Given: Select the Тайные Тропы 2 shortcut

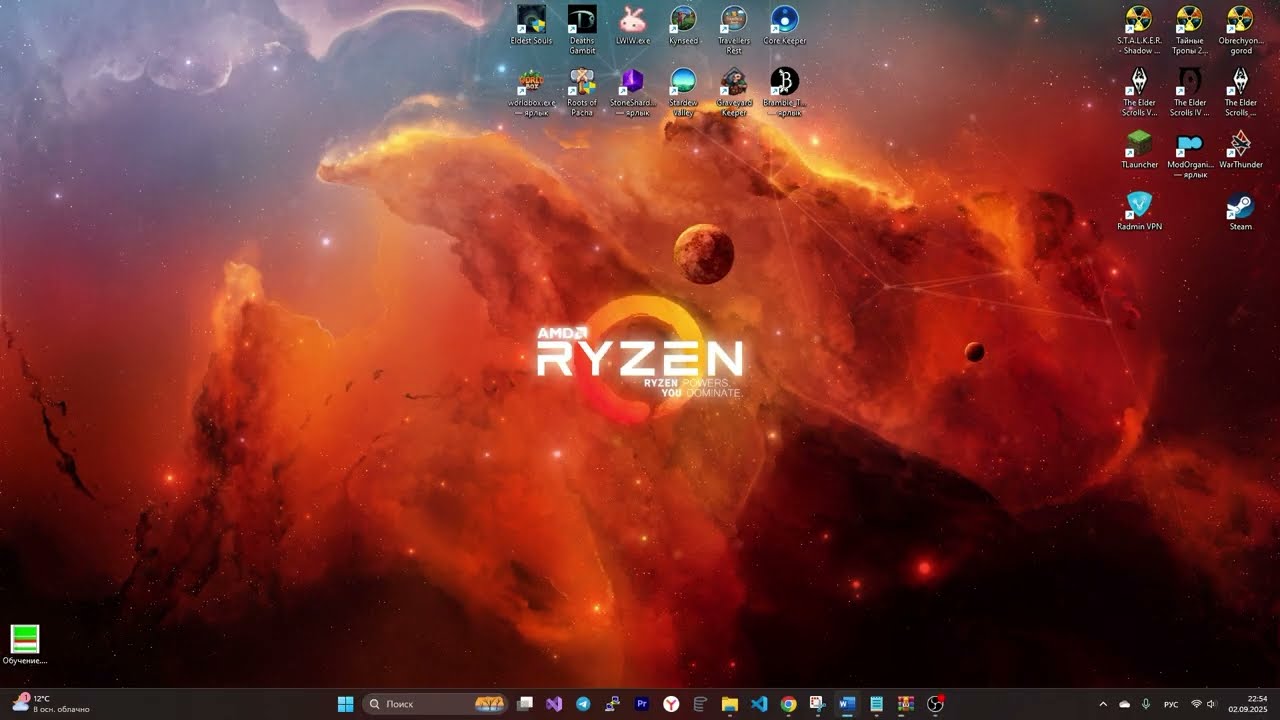Looking at the screenshot, I should coord(1189,30).
